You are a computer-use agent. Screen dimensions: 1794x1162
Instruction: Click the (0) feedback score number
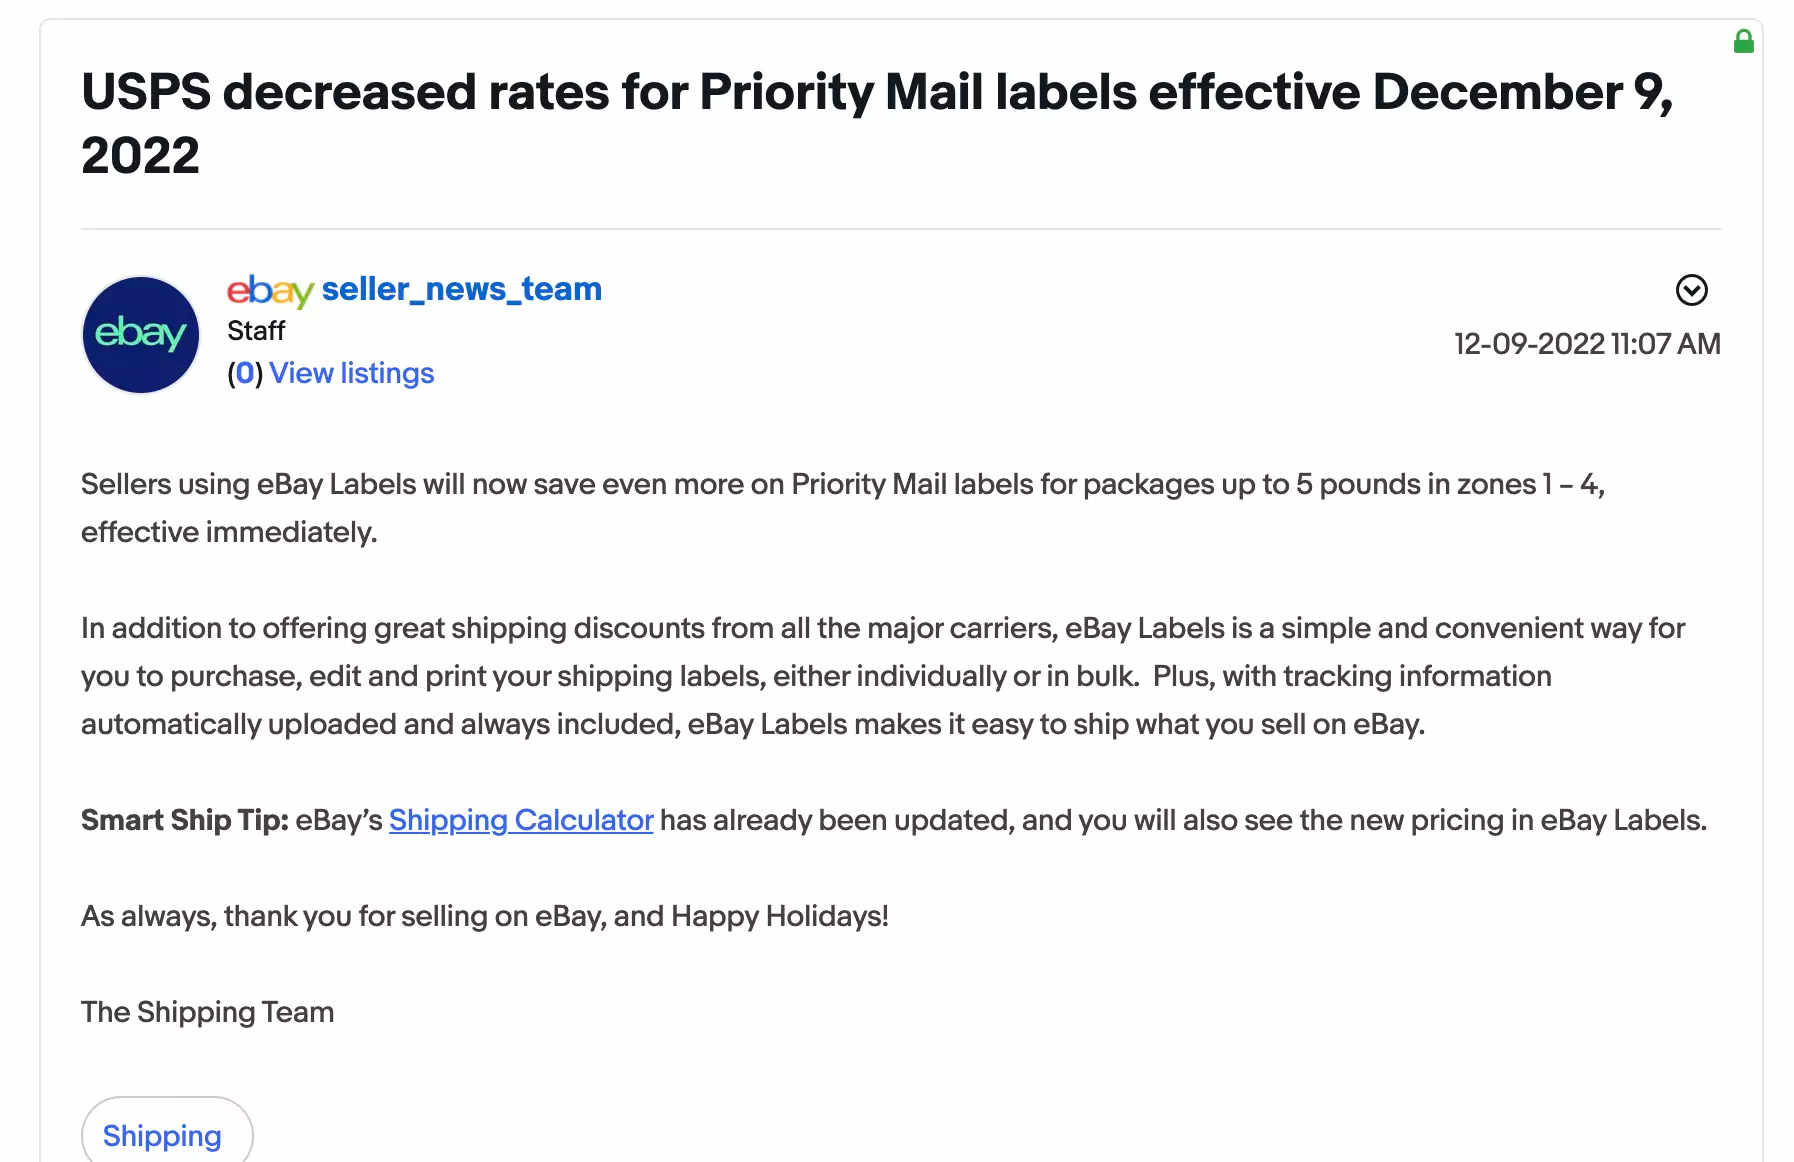coord(245,373)
